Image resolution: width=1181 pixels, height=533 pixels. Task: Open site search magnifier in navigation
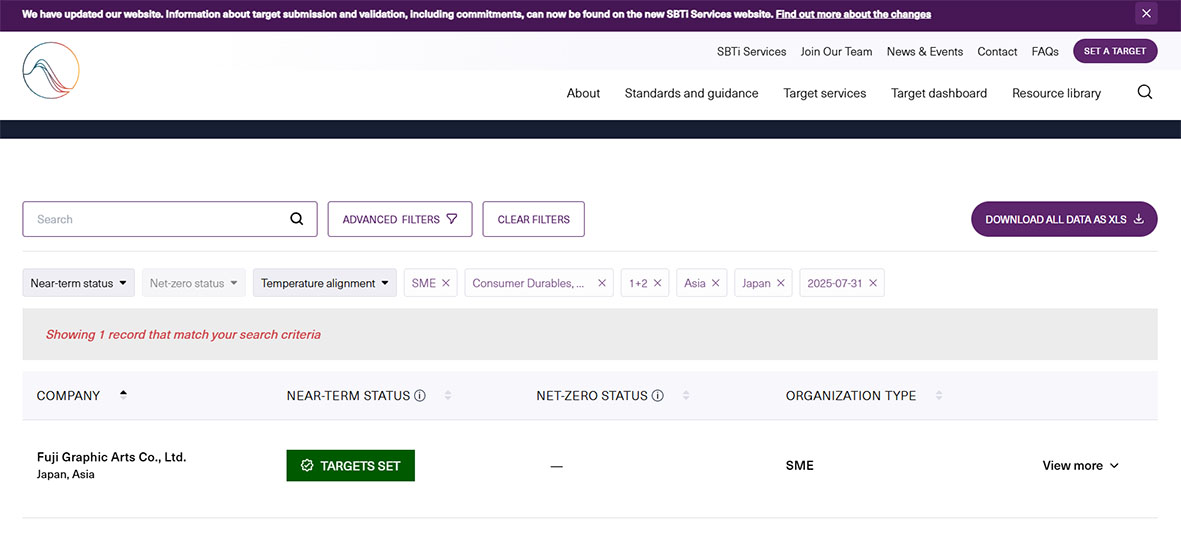1144,93
